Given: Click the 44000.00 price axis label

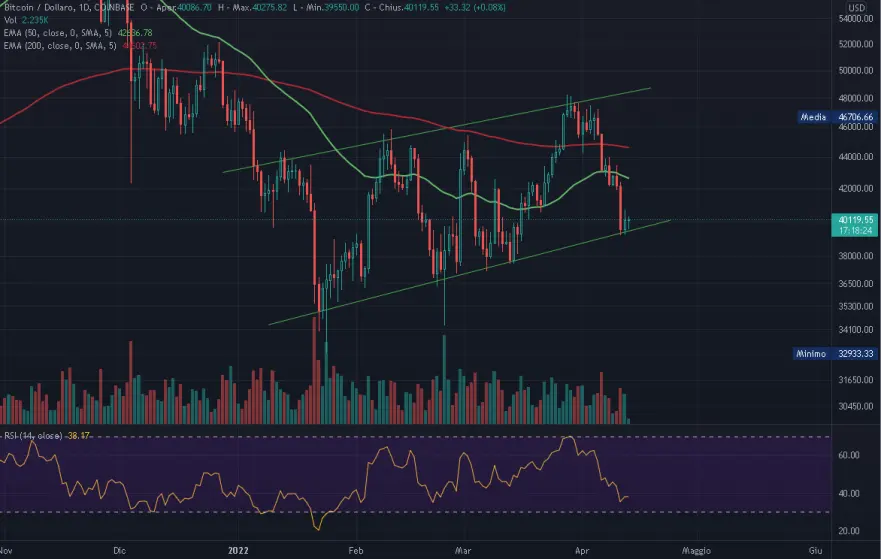Looking at the screenshot, I should click(856, 157).
